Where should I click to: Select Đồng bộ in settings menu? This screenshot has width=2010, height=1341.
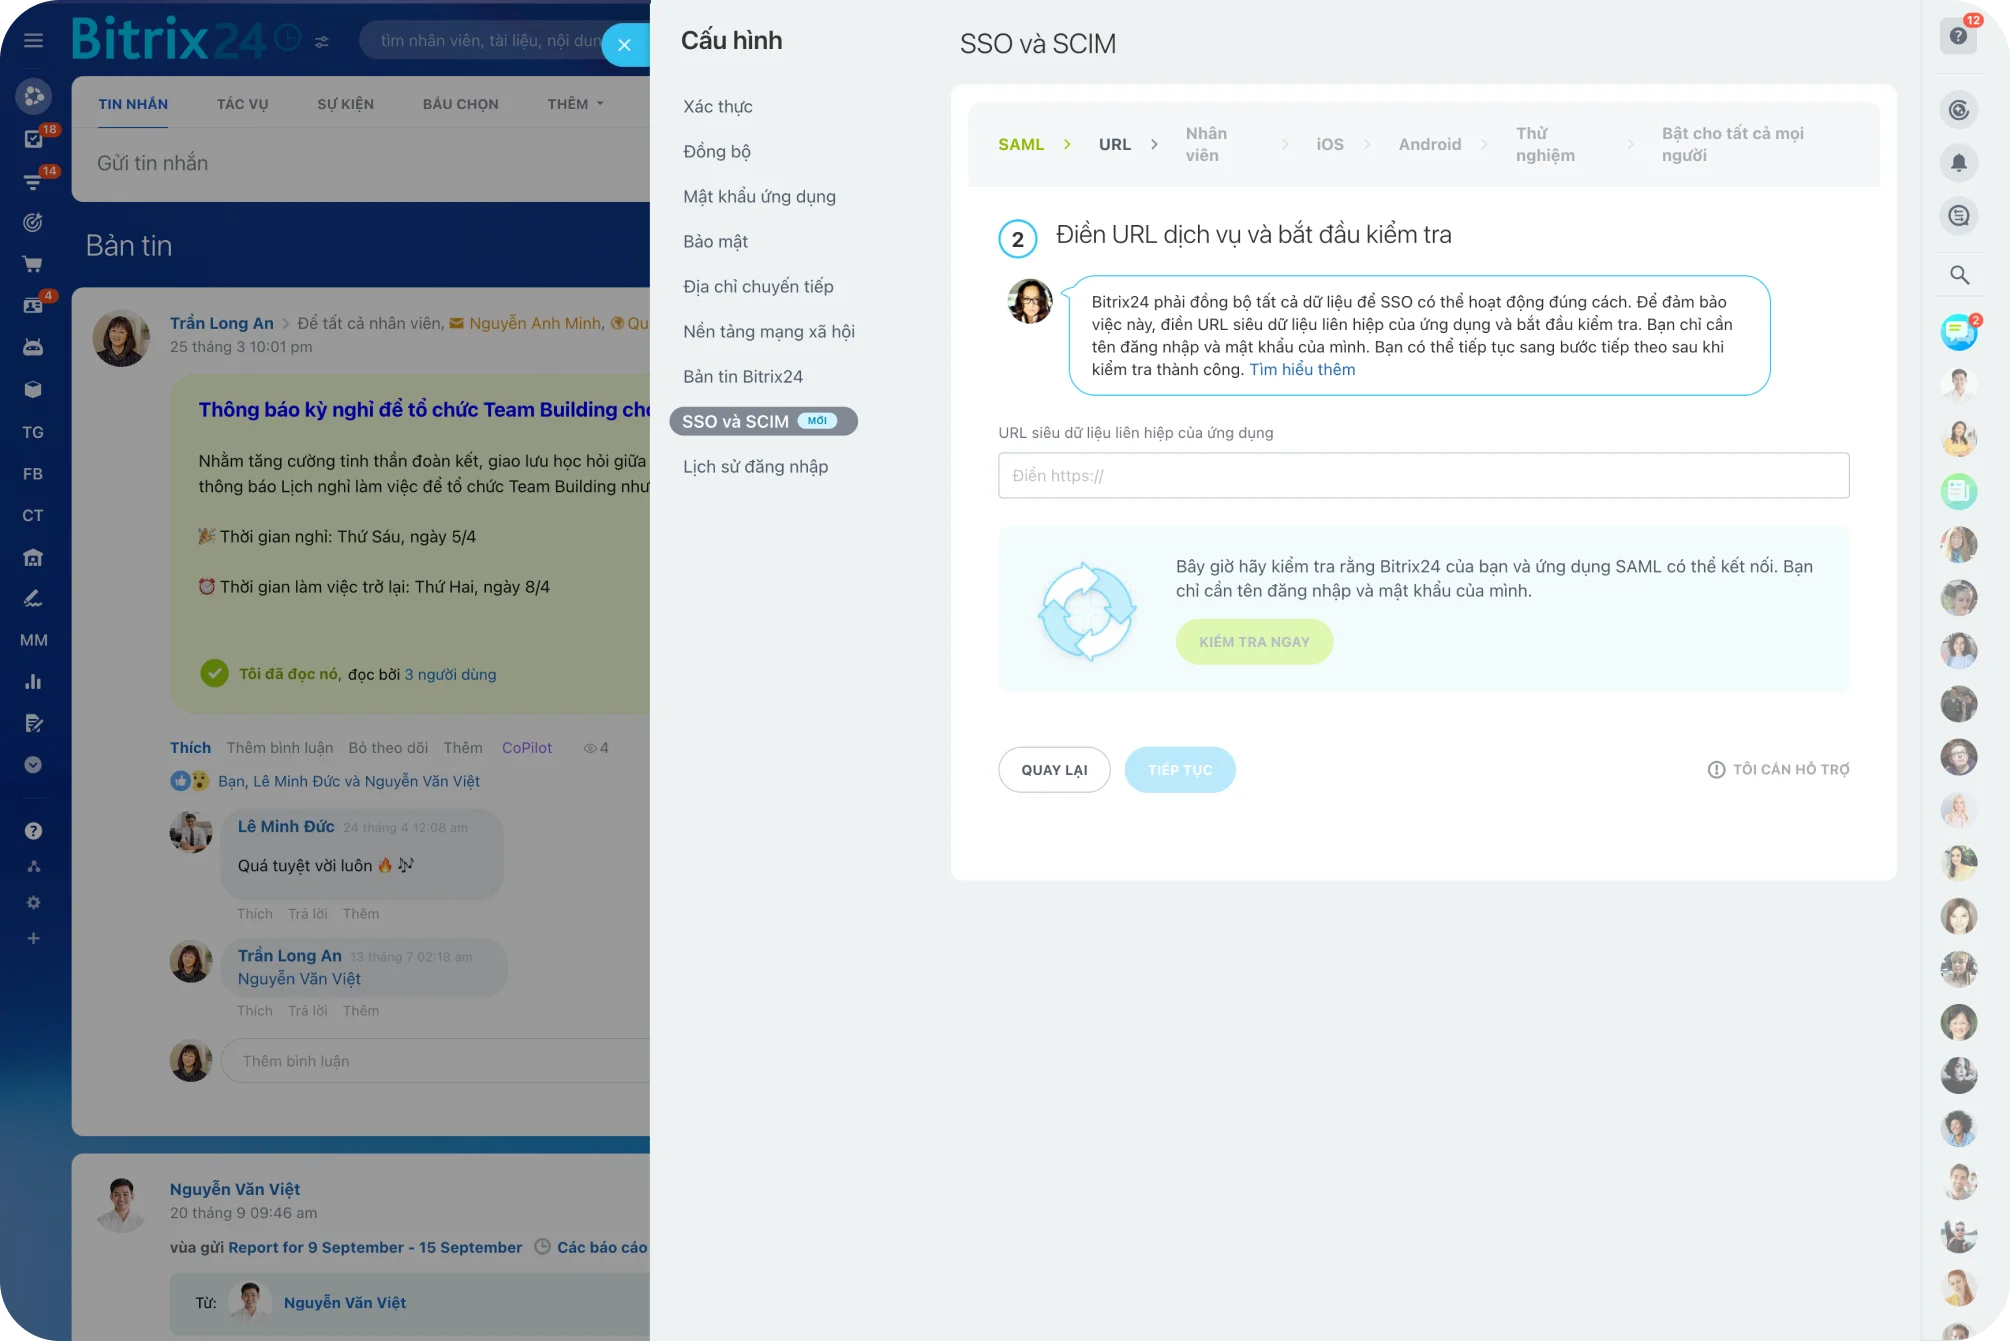coord(716,152)
